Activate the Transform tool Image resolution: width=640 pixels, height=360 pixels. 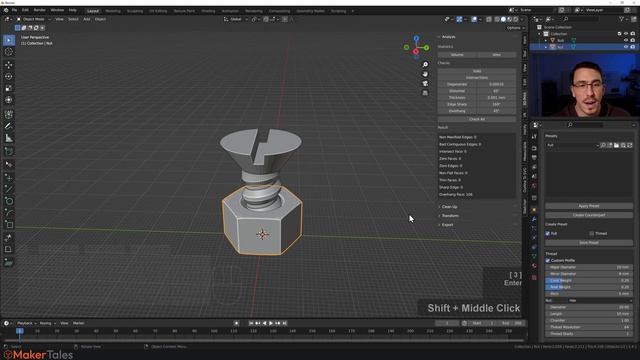[x=9, y=100]
